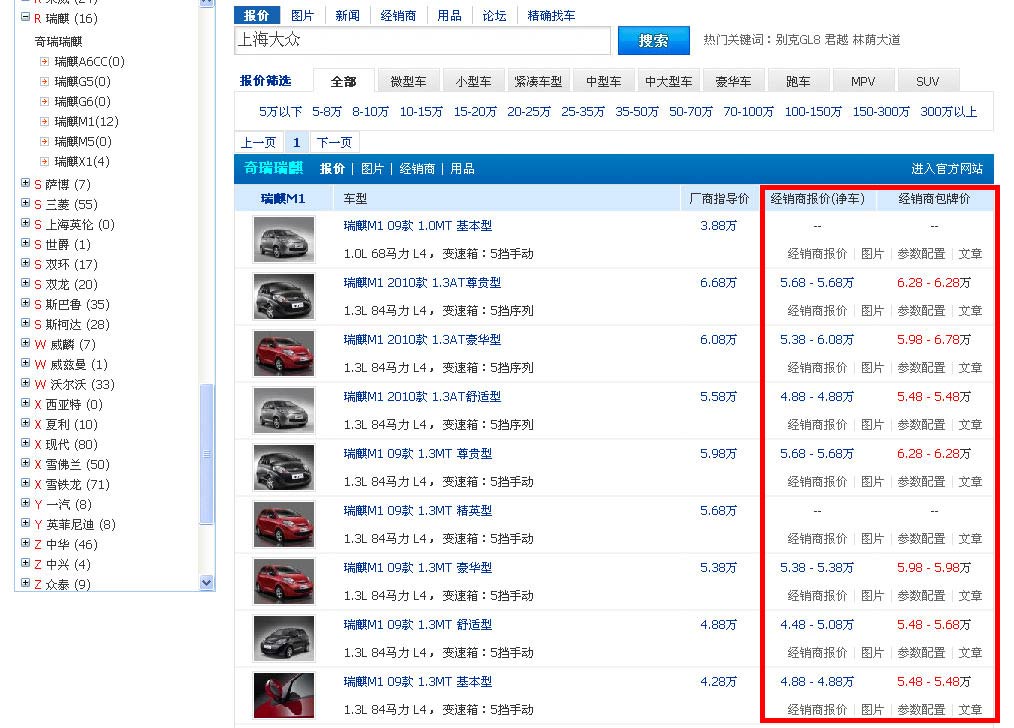This screenshot has height=728, width=1014.
Task: Open 瑞麒M1 2010款 1.3AT尊贵型 model link
Action: tap(422, 283)
